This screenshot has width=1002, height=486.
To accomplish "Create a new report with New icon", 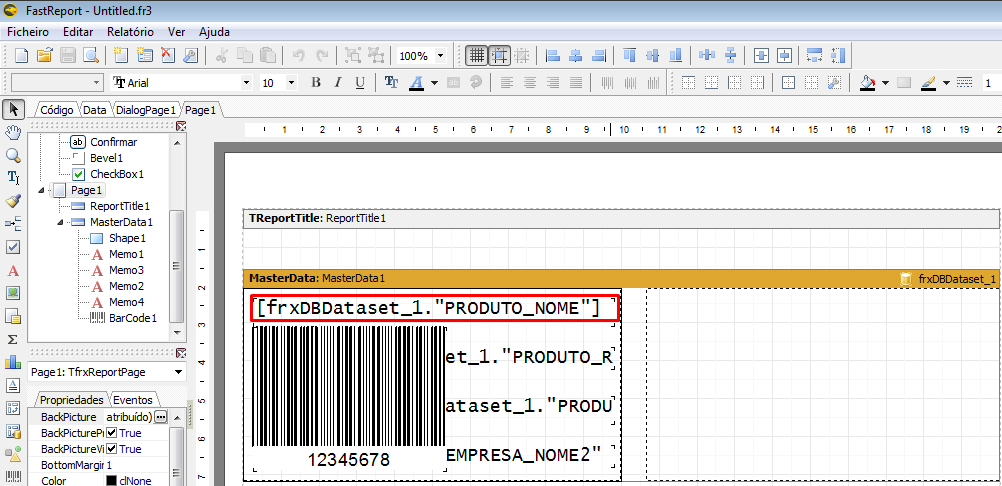I will [x=22, y=56].
